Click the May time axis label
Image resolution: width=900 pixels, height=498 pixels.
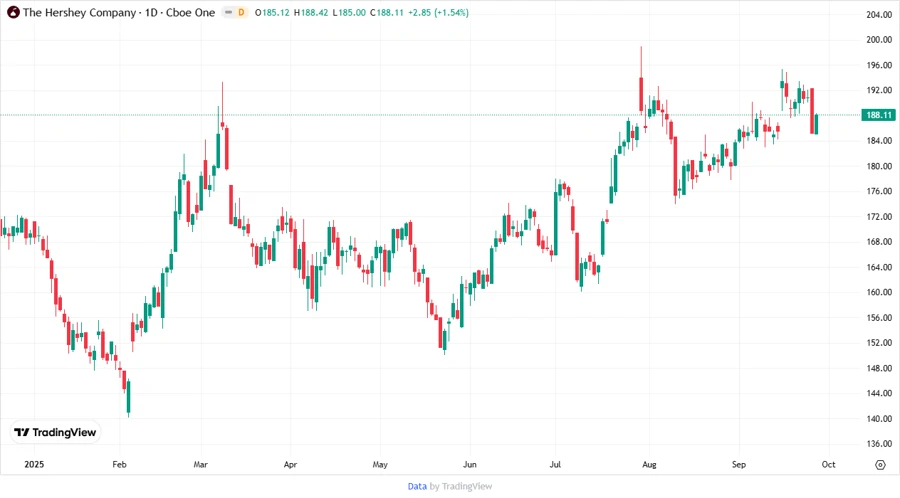pyautogui.click(x=380, y=464)
